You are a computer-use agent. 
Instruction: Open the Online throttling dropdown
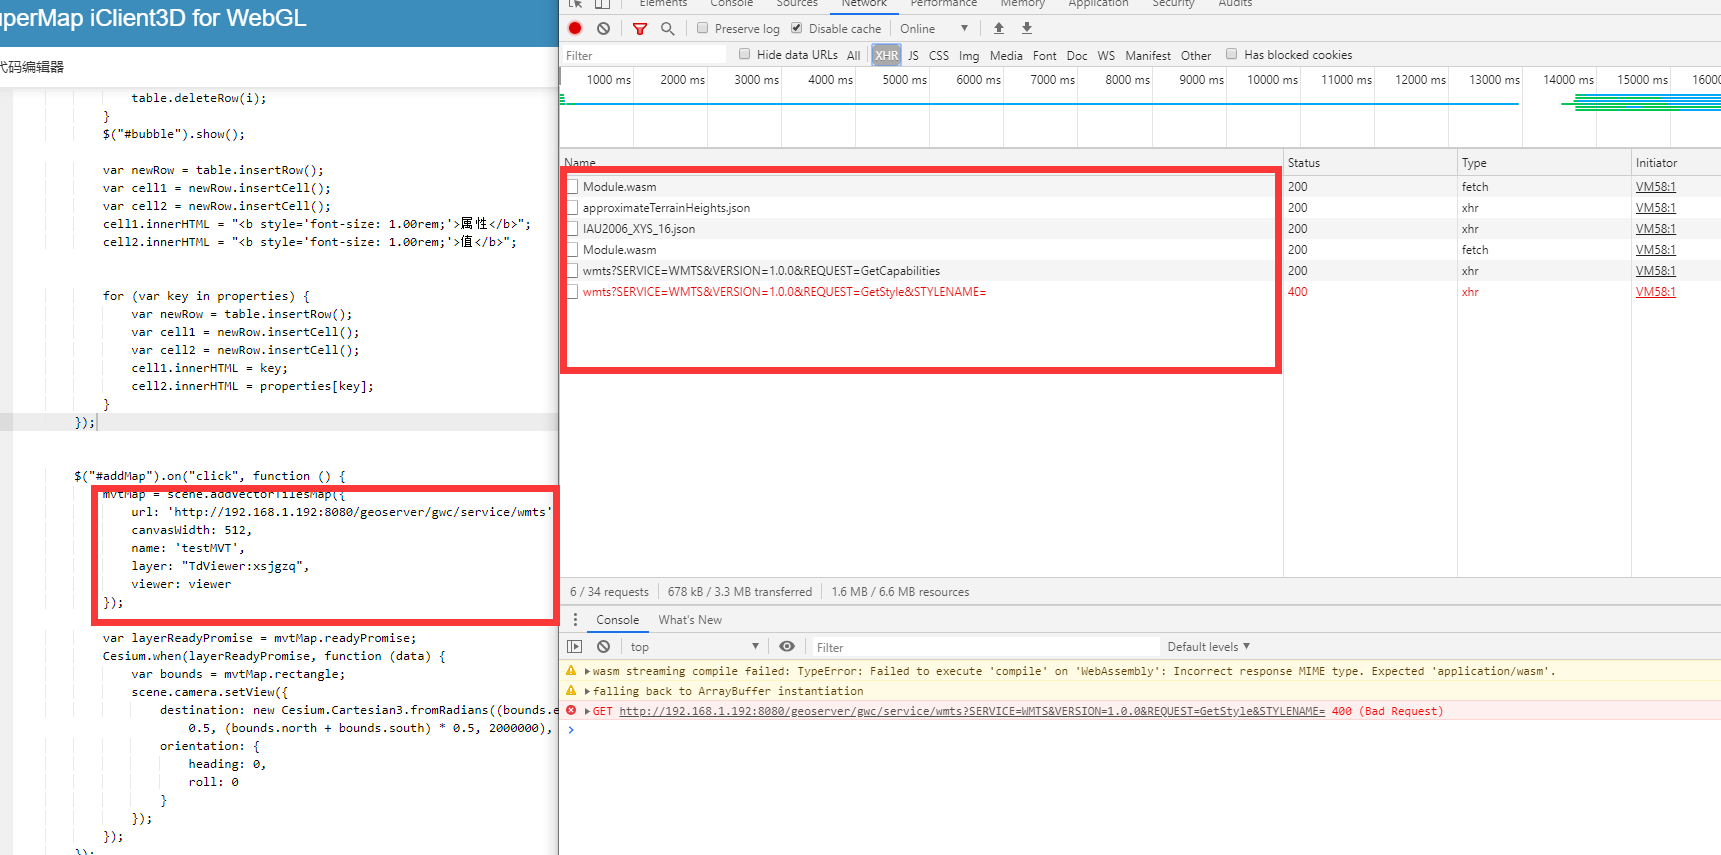pos(934,29)
